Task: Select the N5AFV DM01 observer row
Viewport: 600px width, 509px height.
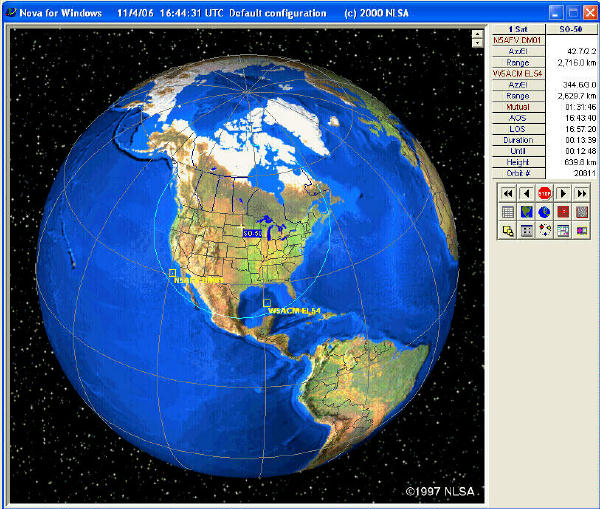Action: click(x=518, y=40)
